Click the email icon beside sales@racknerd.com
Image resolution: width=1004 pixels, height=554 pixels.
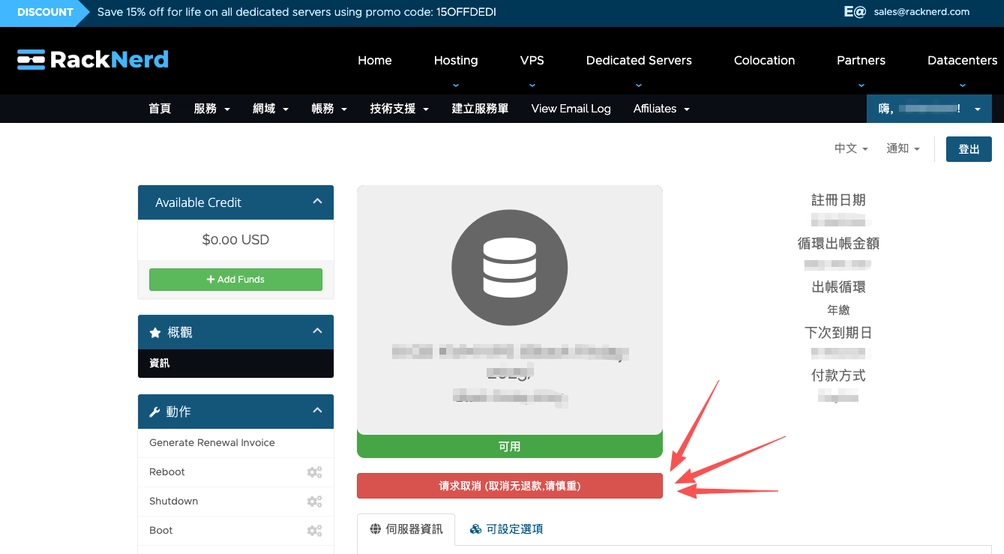pyautogui.click(x=854, y=12)
